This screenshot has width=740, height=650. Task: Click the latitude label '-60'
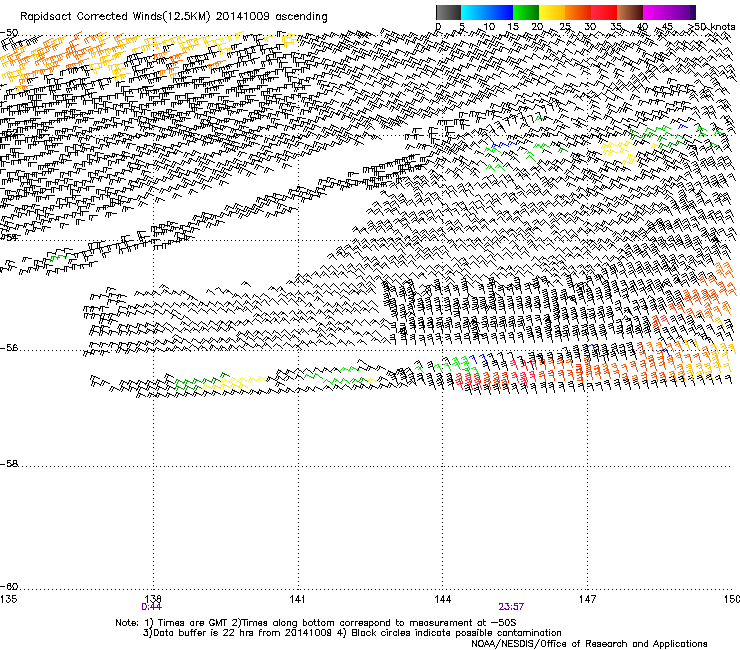[x=9, y=586]
